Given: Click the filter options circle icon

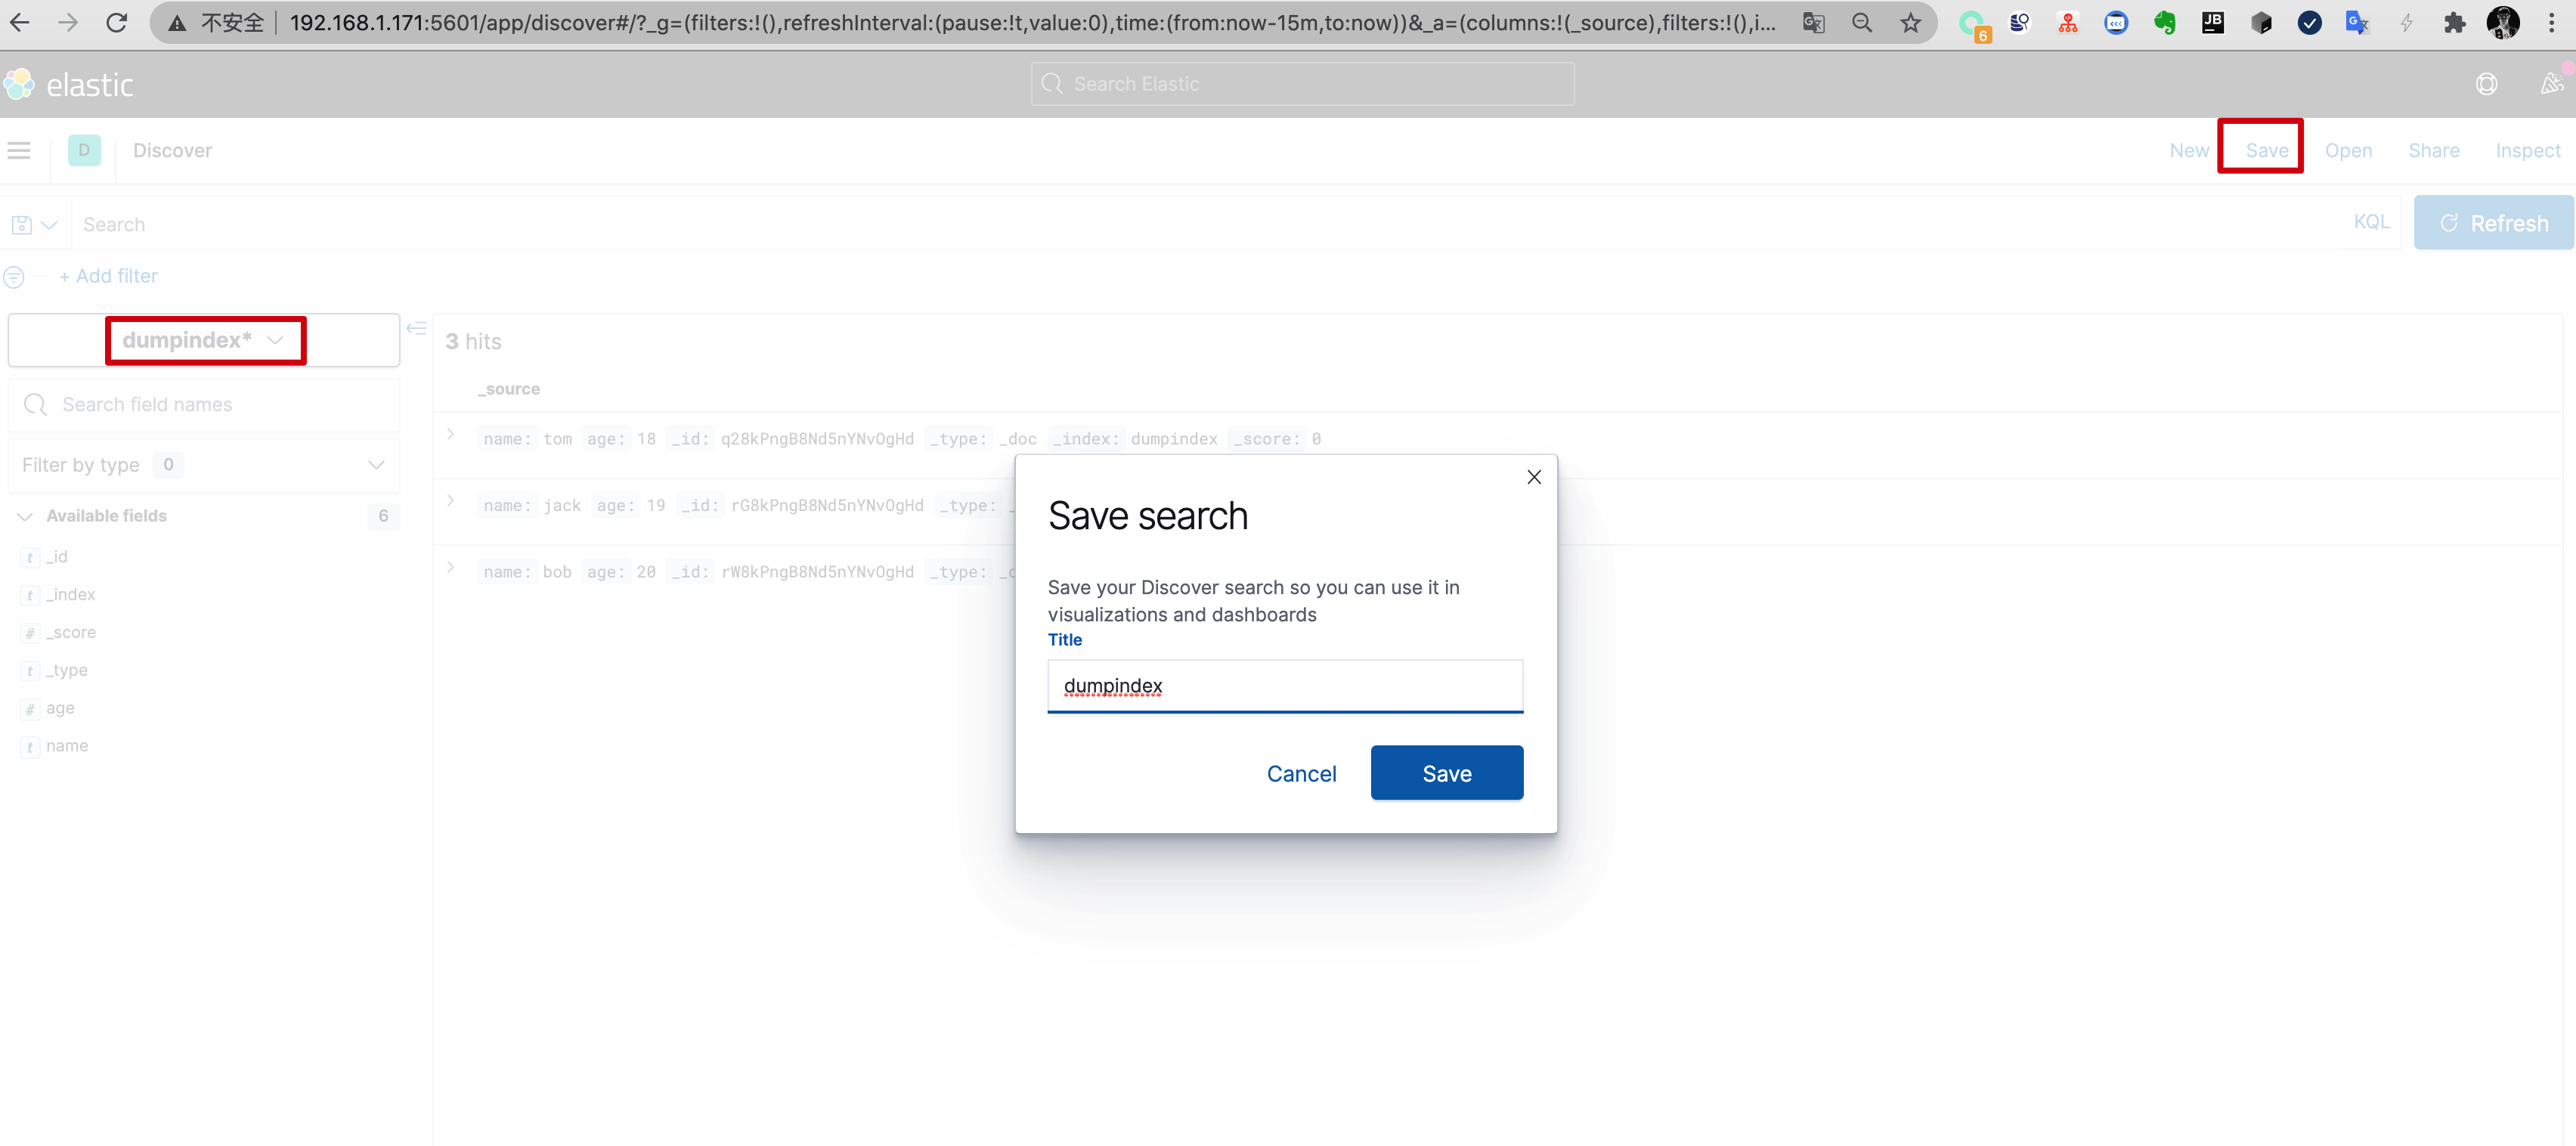Looking at the screenshot, I should point(14,277).
